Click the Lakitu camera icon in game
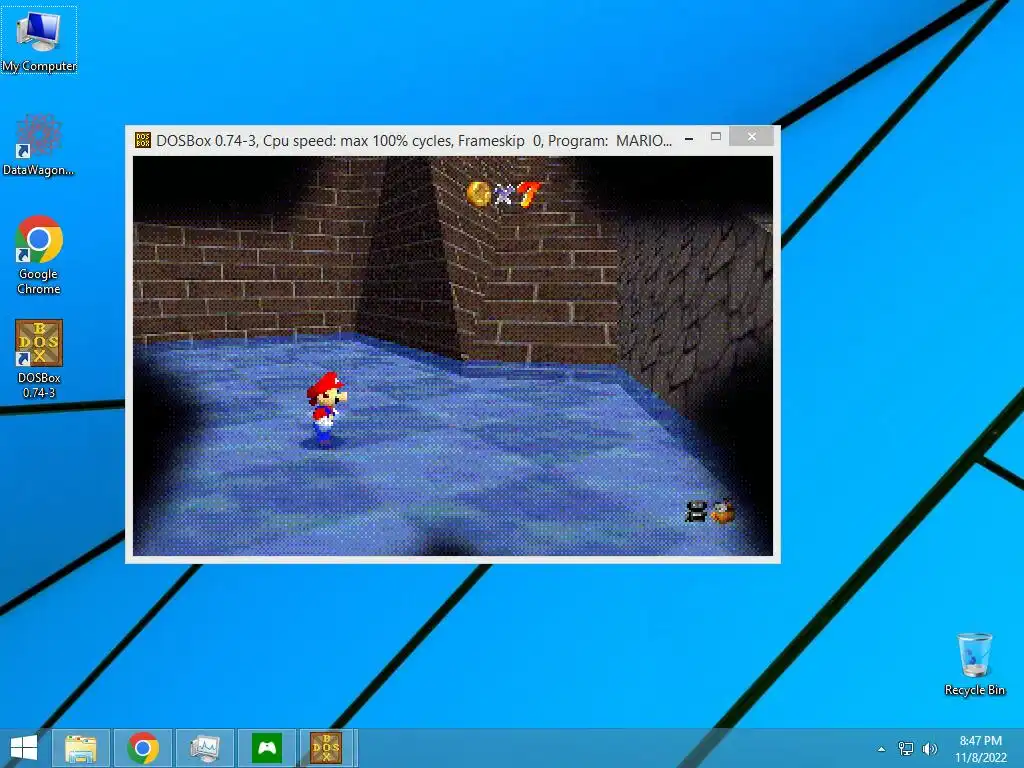1024x768 pixels. point(722,511)
